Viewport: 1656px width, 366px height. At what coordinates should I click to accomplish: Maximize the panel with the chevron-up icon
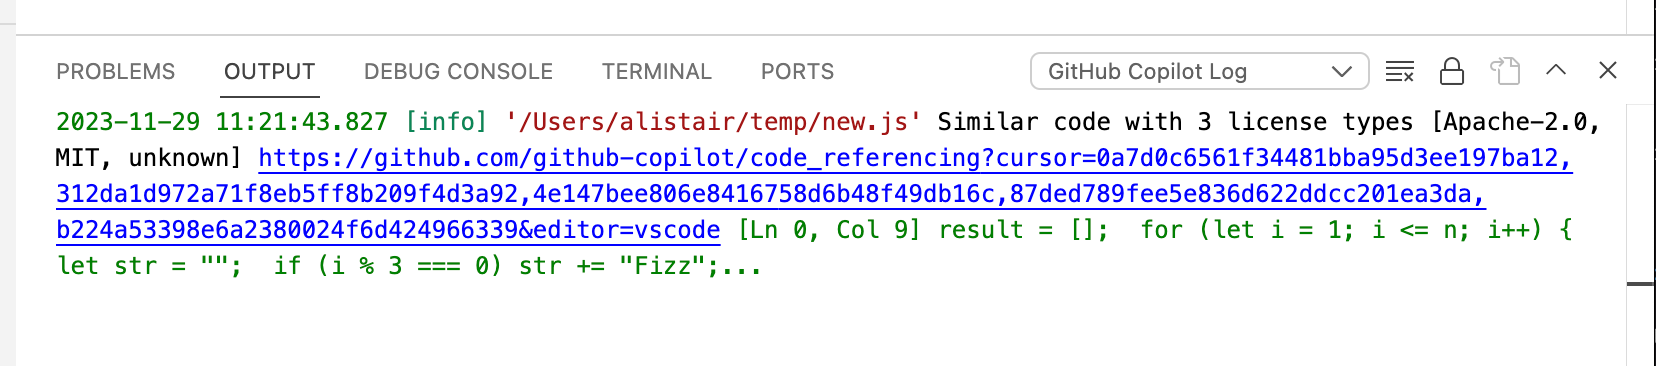[x=1556, y=70]
